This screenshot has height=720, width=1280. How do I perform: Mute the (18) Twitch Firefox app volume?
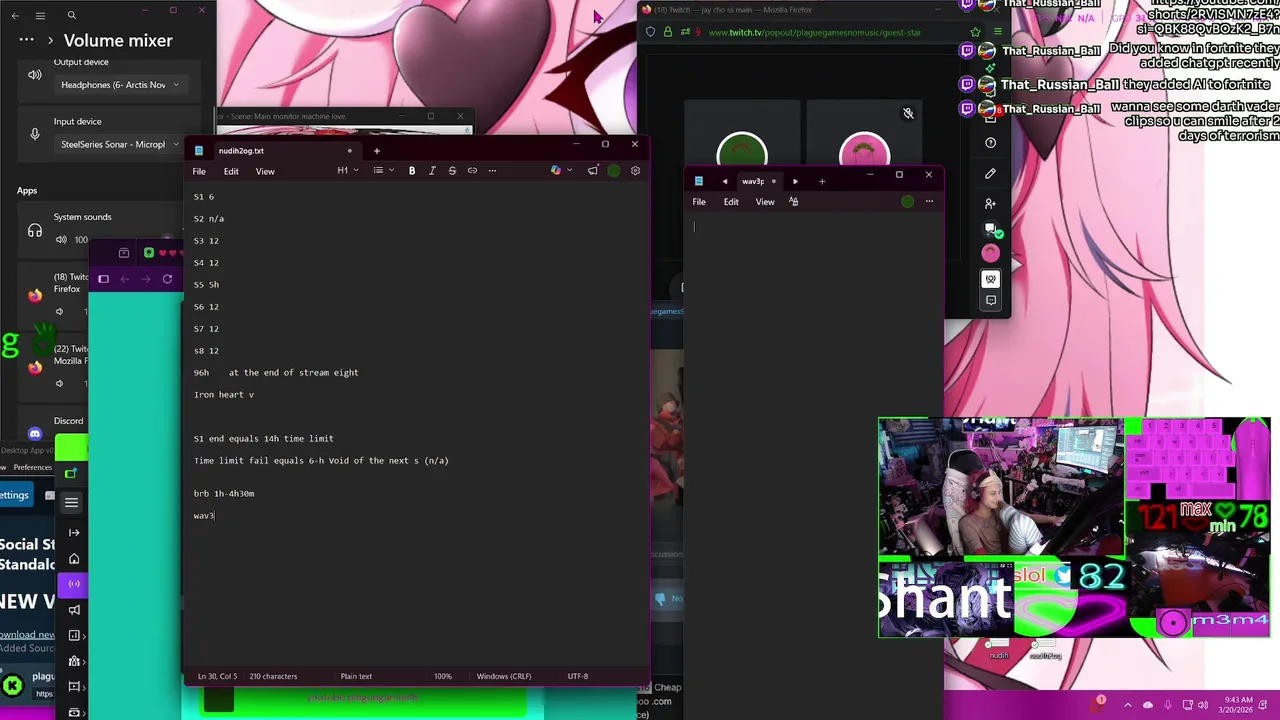pos(59,312)
